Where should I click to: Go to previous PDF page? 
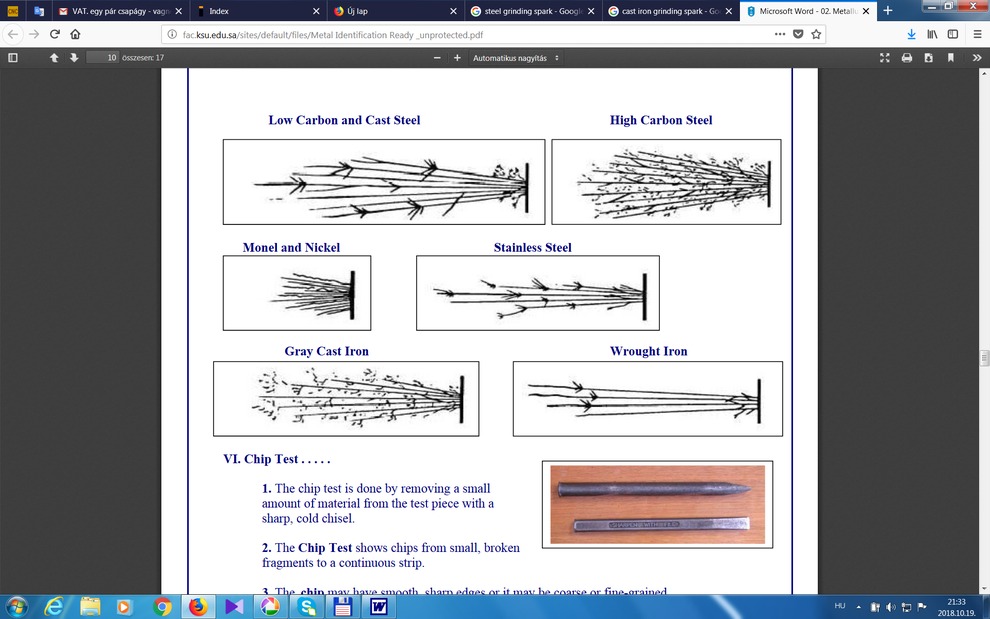pyautogui.click(x=54, y=58)
